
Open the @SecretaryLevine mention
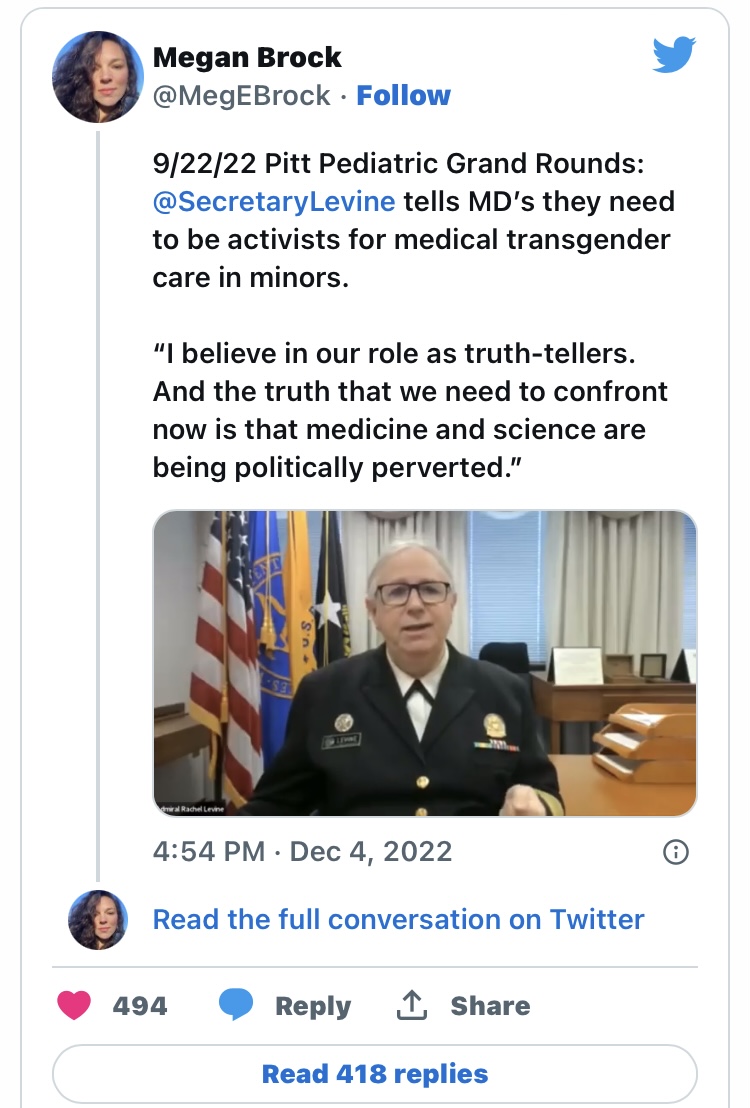pyautogui.click(x=274, y=201)
